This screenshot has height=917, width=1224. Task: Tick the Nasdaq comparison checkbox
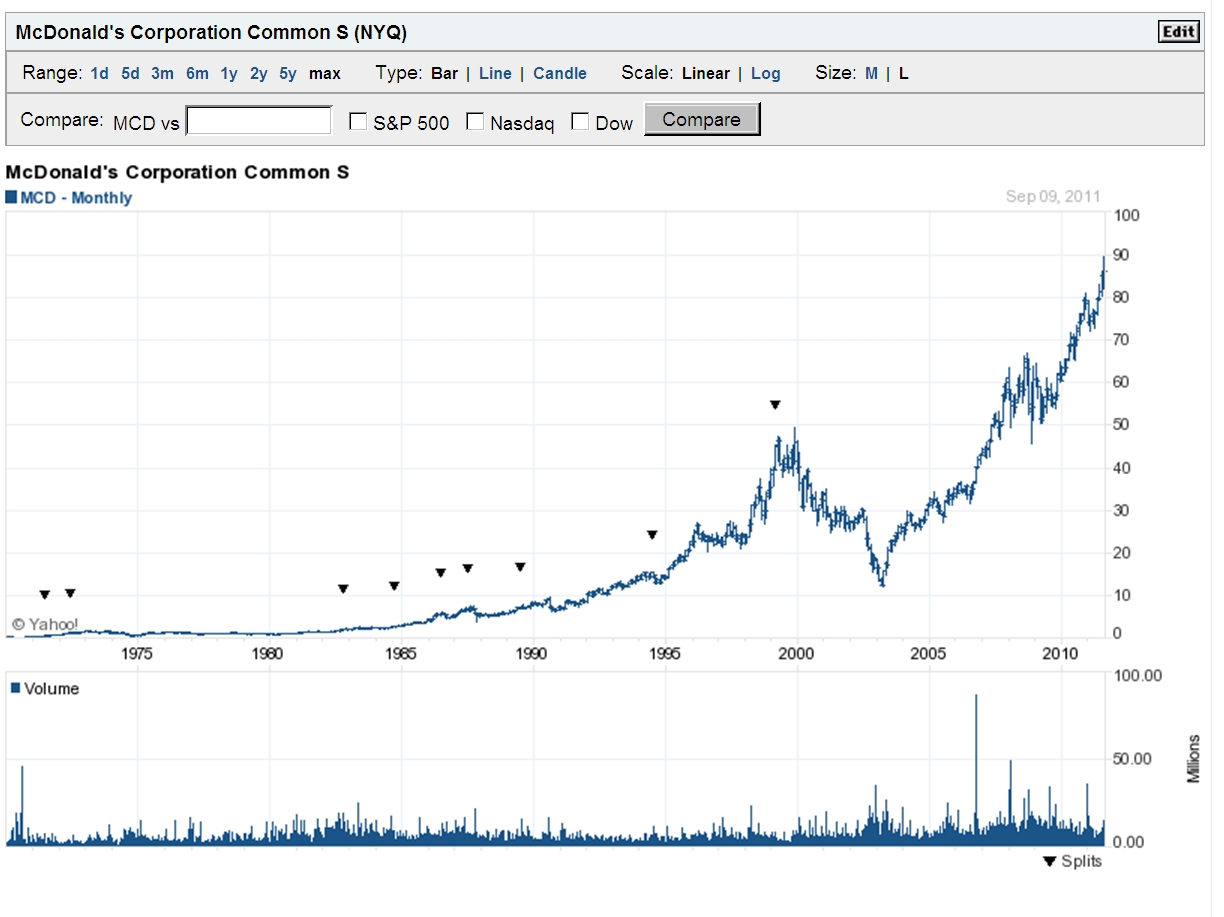(x=475, y=122)
